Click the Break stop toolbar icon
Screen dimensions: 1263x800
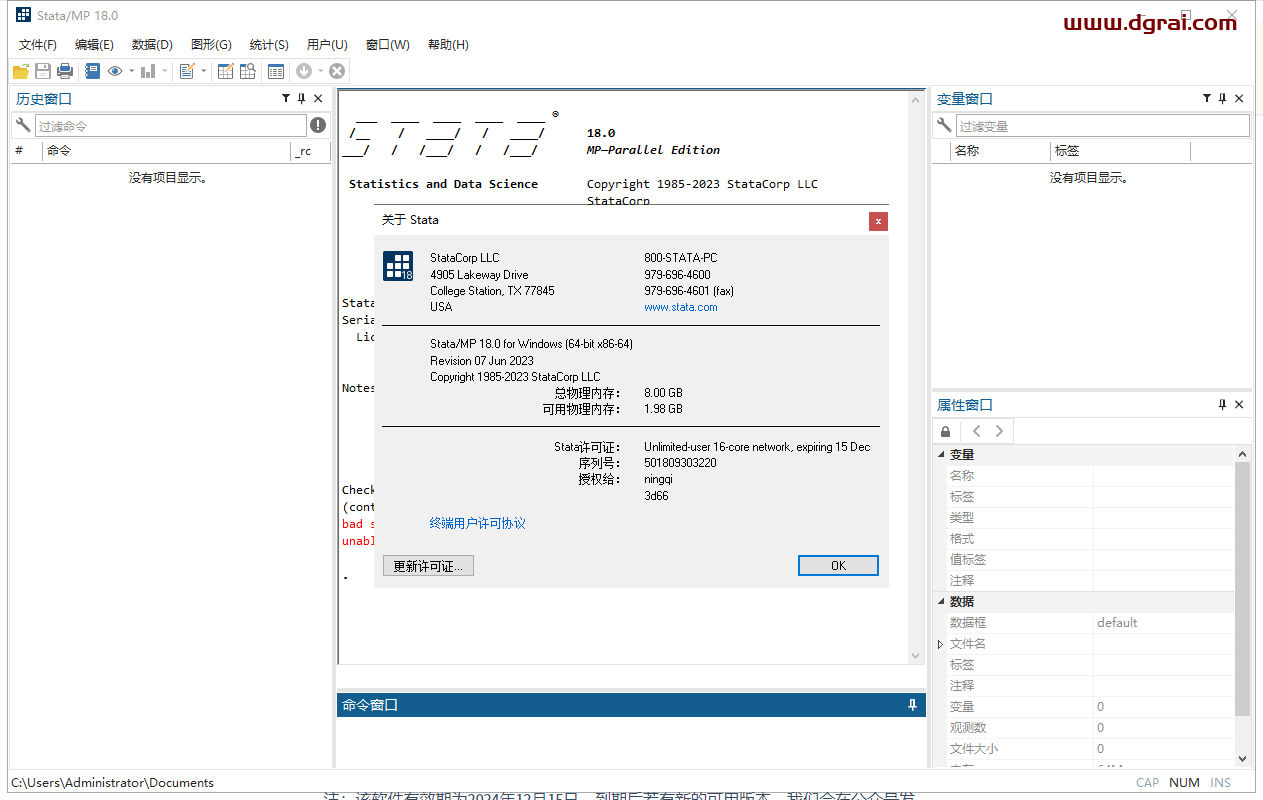(337, 71)
